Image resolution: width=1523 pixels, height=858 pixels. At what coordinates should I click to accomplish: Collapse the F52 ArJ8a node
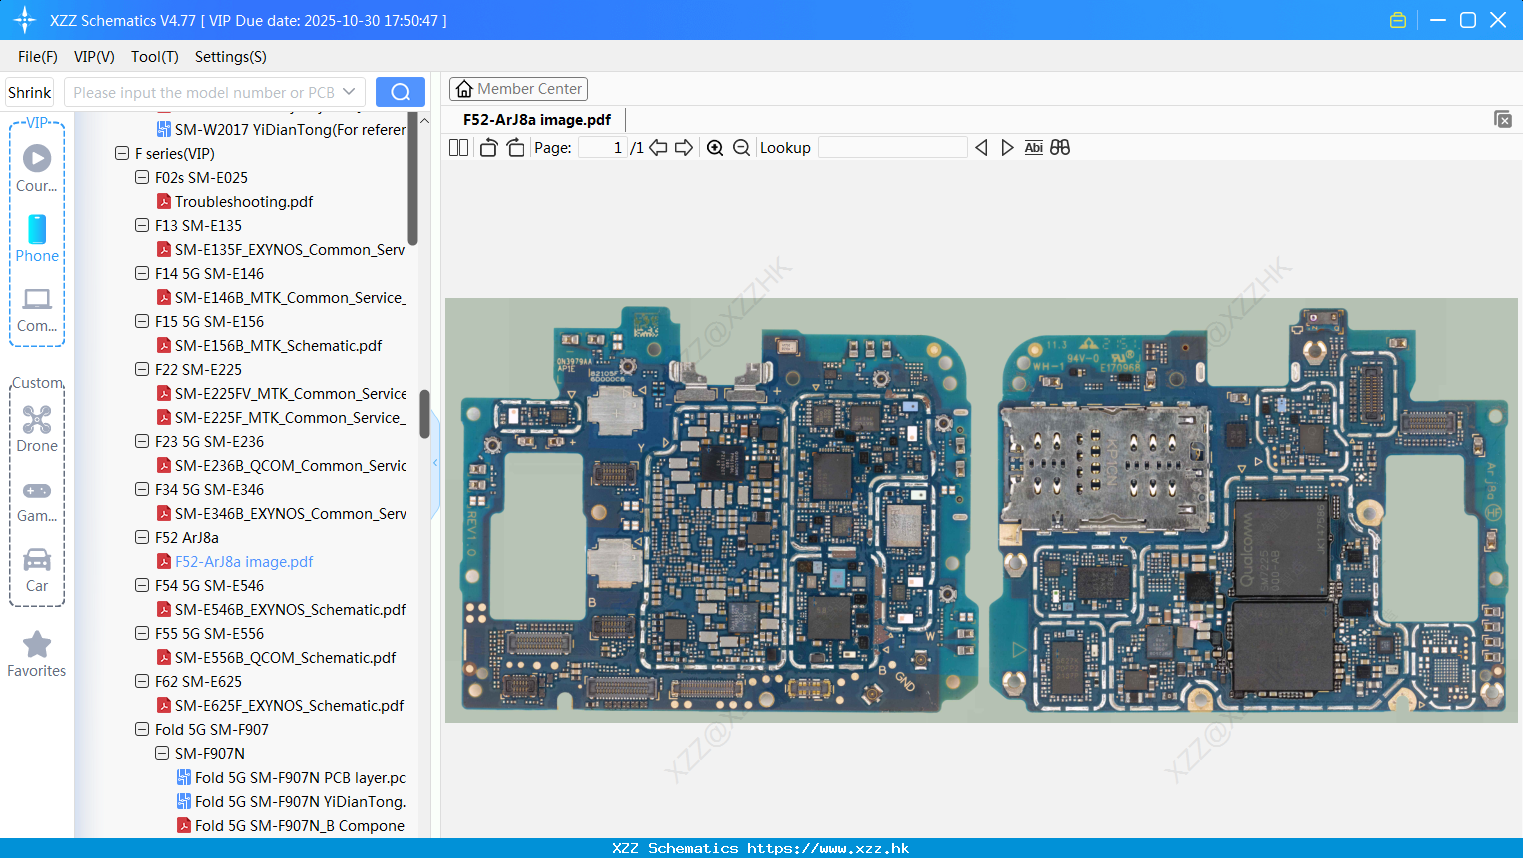pyautogui.click(x=142, y=538)
